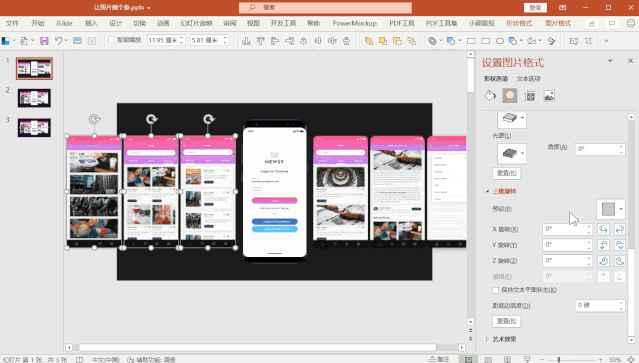Open Size & Properties icon in pane
Image resolution: width=639 pixels, height=363 pixels.
click(x=529, y=96)
